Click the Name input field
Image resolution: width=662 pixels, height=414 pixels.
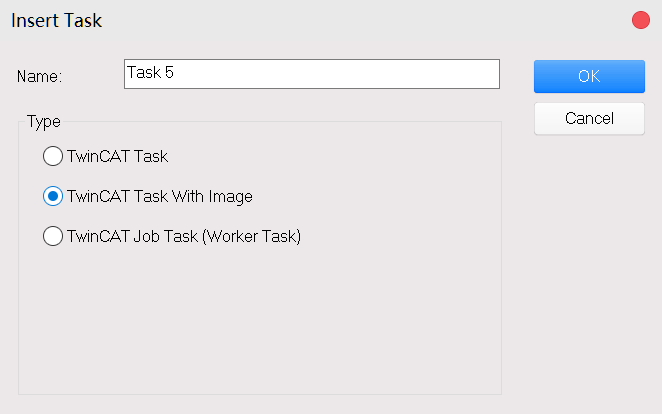coord(311,74)
